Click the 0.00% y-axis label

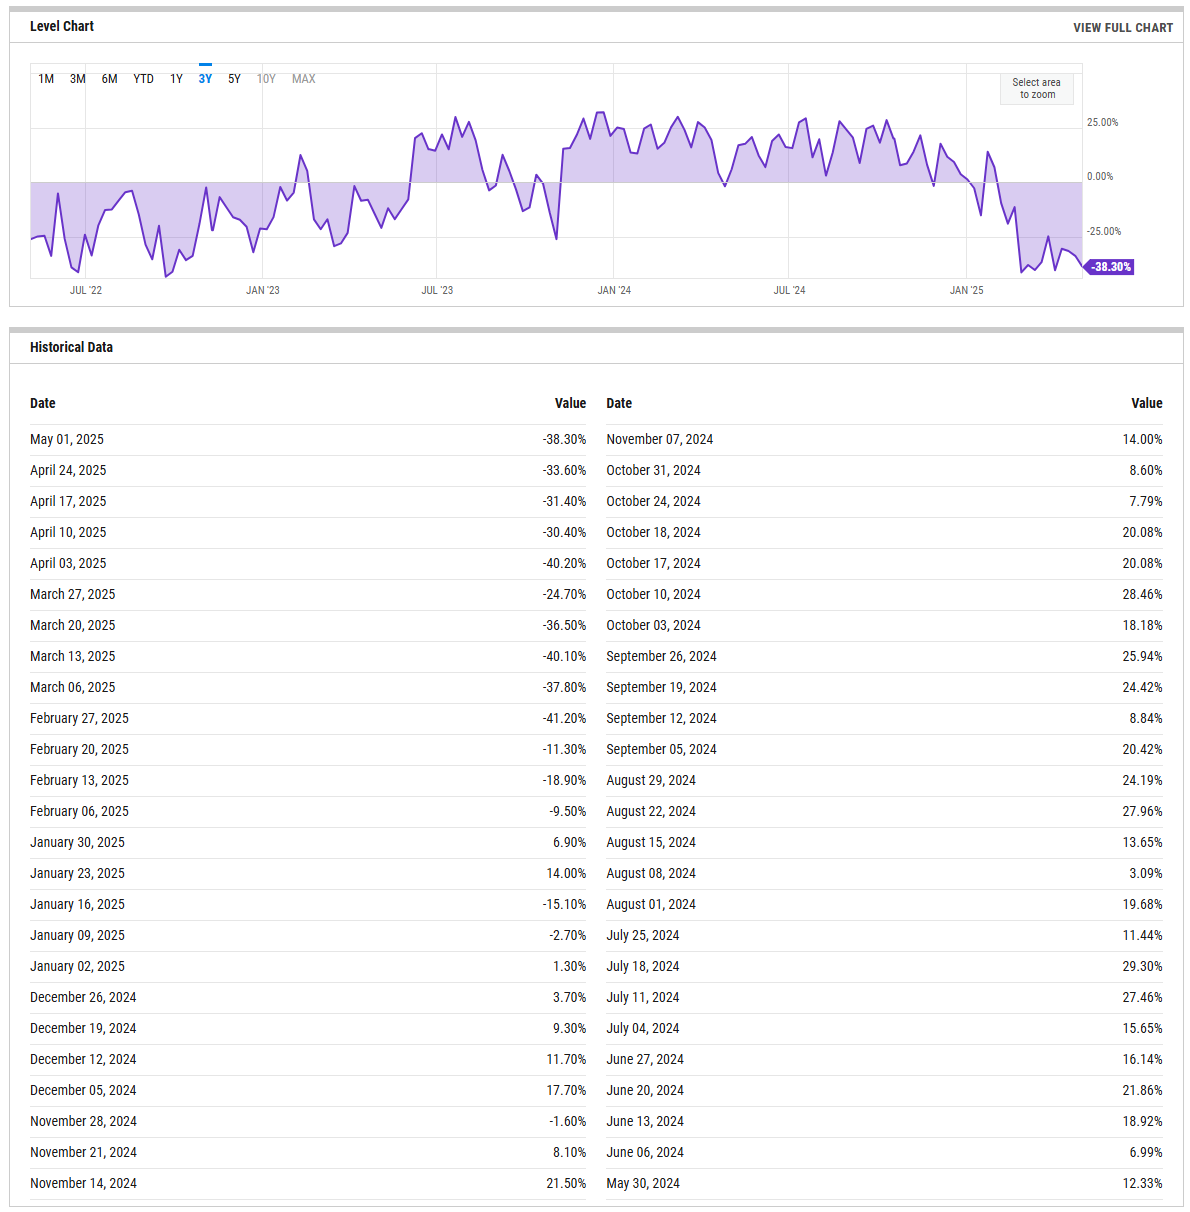pos(1100,177)
